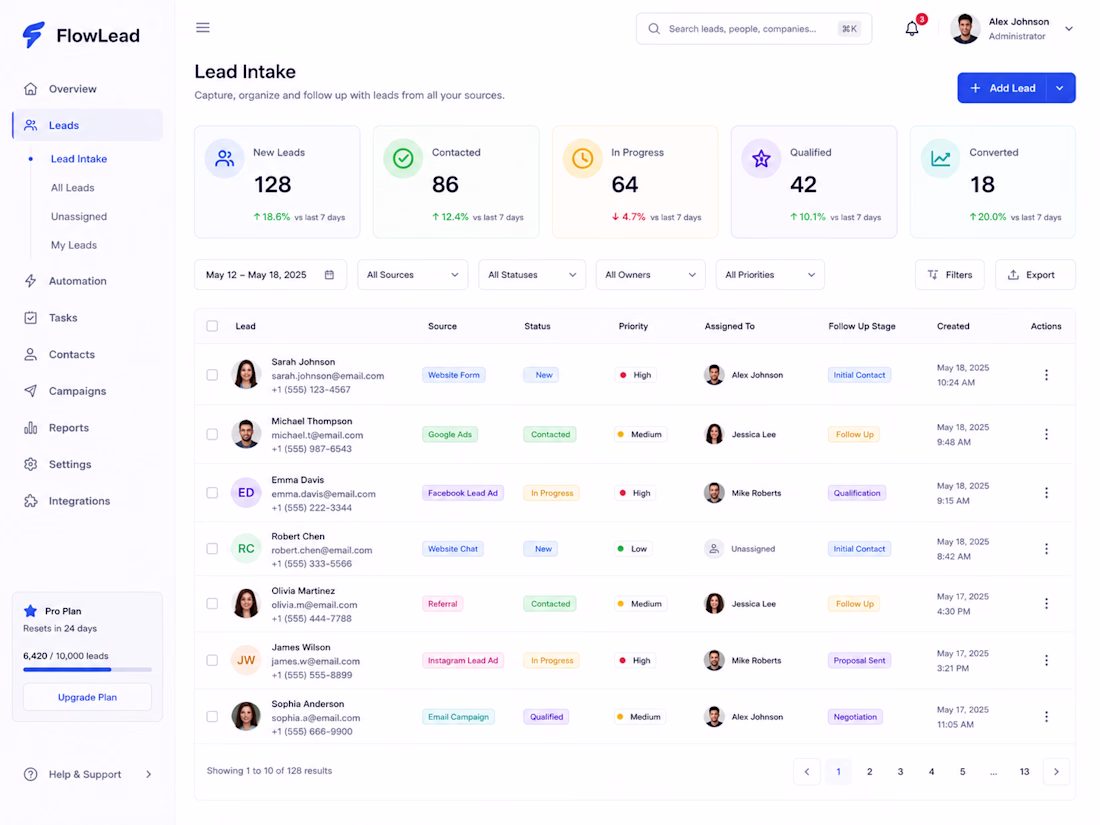Open the May 12 – May 18 date picker

click(x=270, y=274)
